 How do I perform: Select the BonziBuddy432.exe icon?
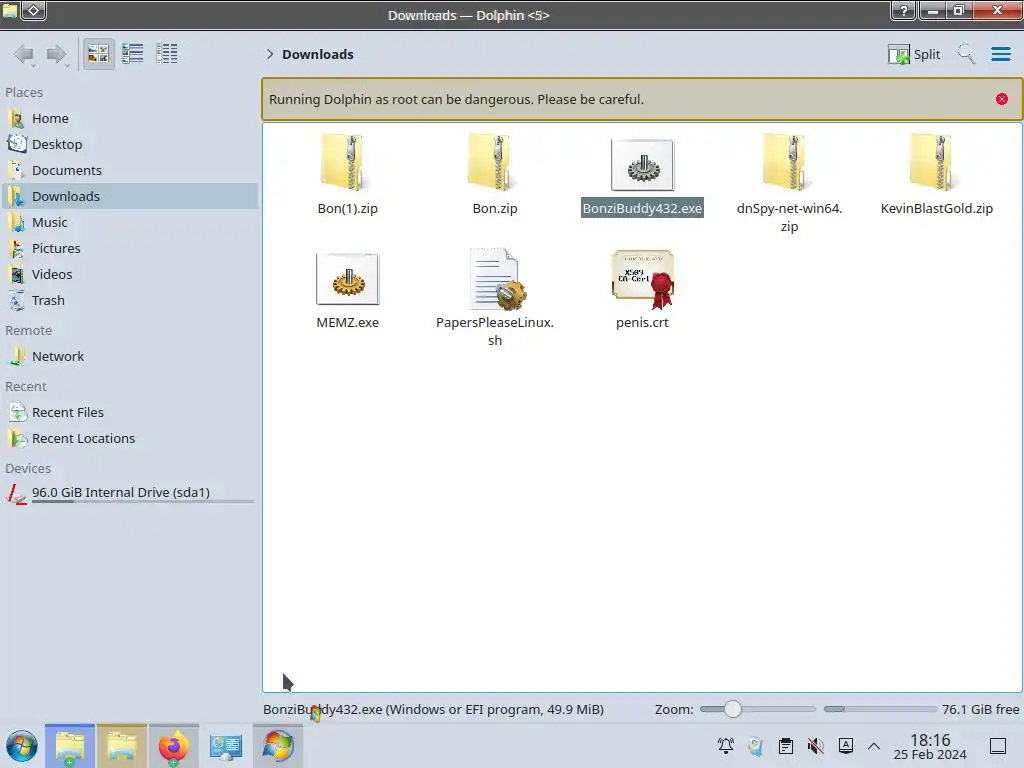642,165
